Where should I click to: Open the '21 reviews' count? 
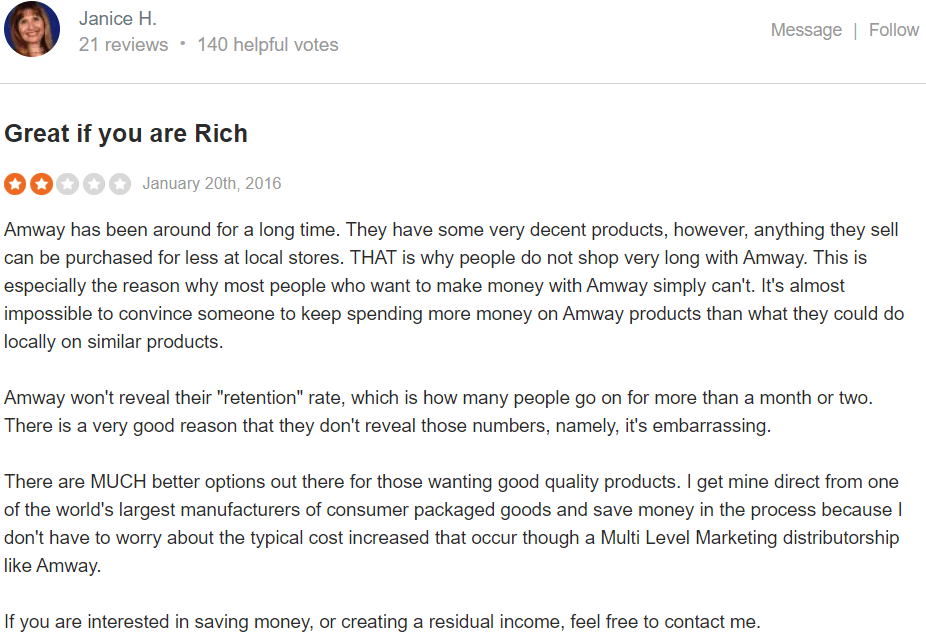click(x=123, y=45)
